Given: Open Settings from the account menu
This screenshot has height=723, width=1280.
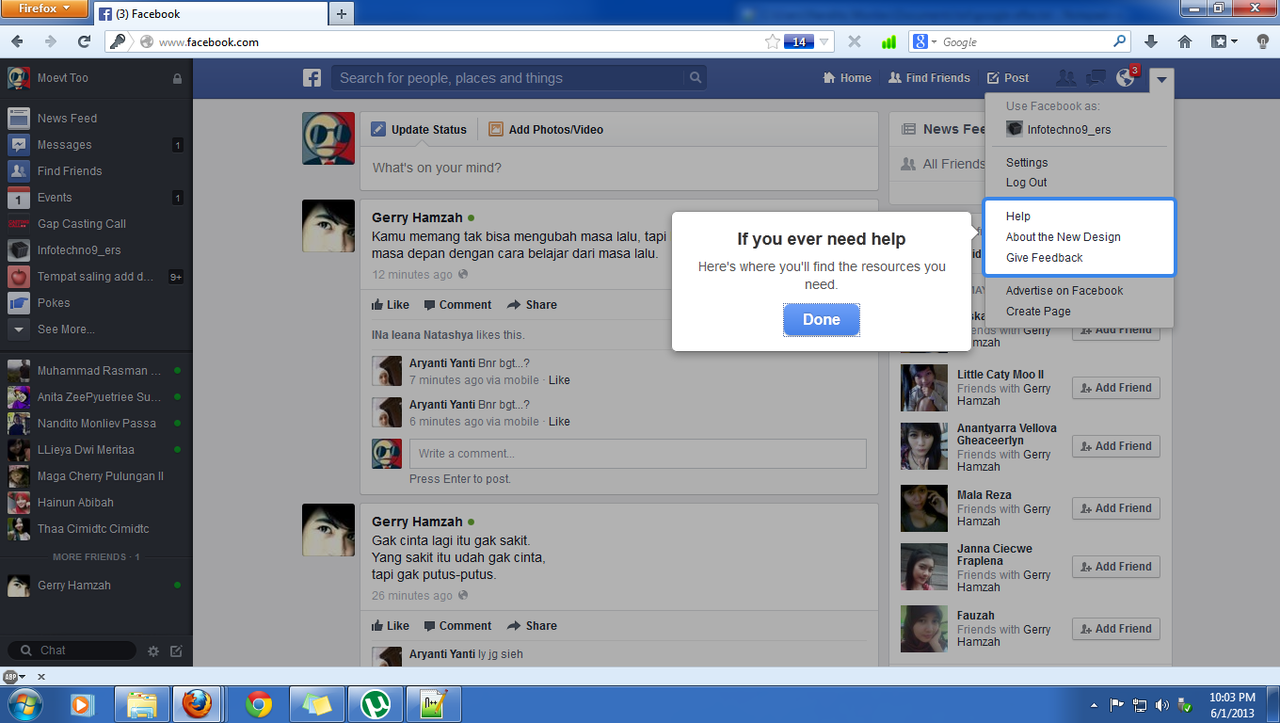Looking at the screenshot, I should 1027,162.
